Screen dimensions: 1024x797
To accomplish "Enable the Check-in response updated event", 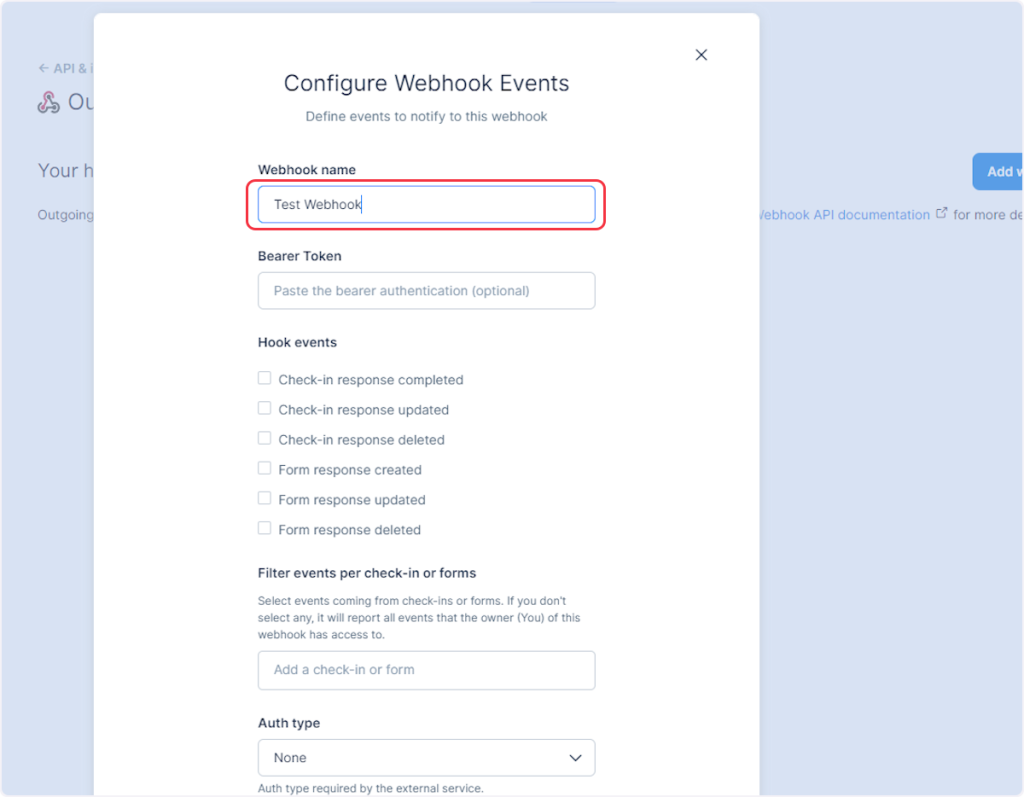I will tap(265, 409).
